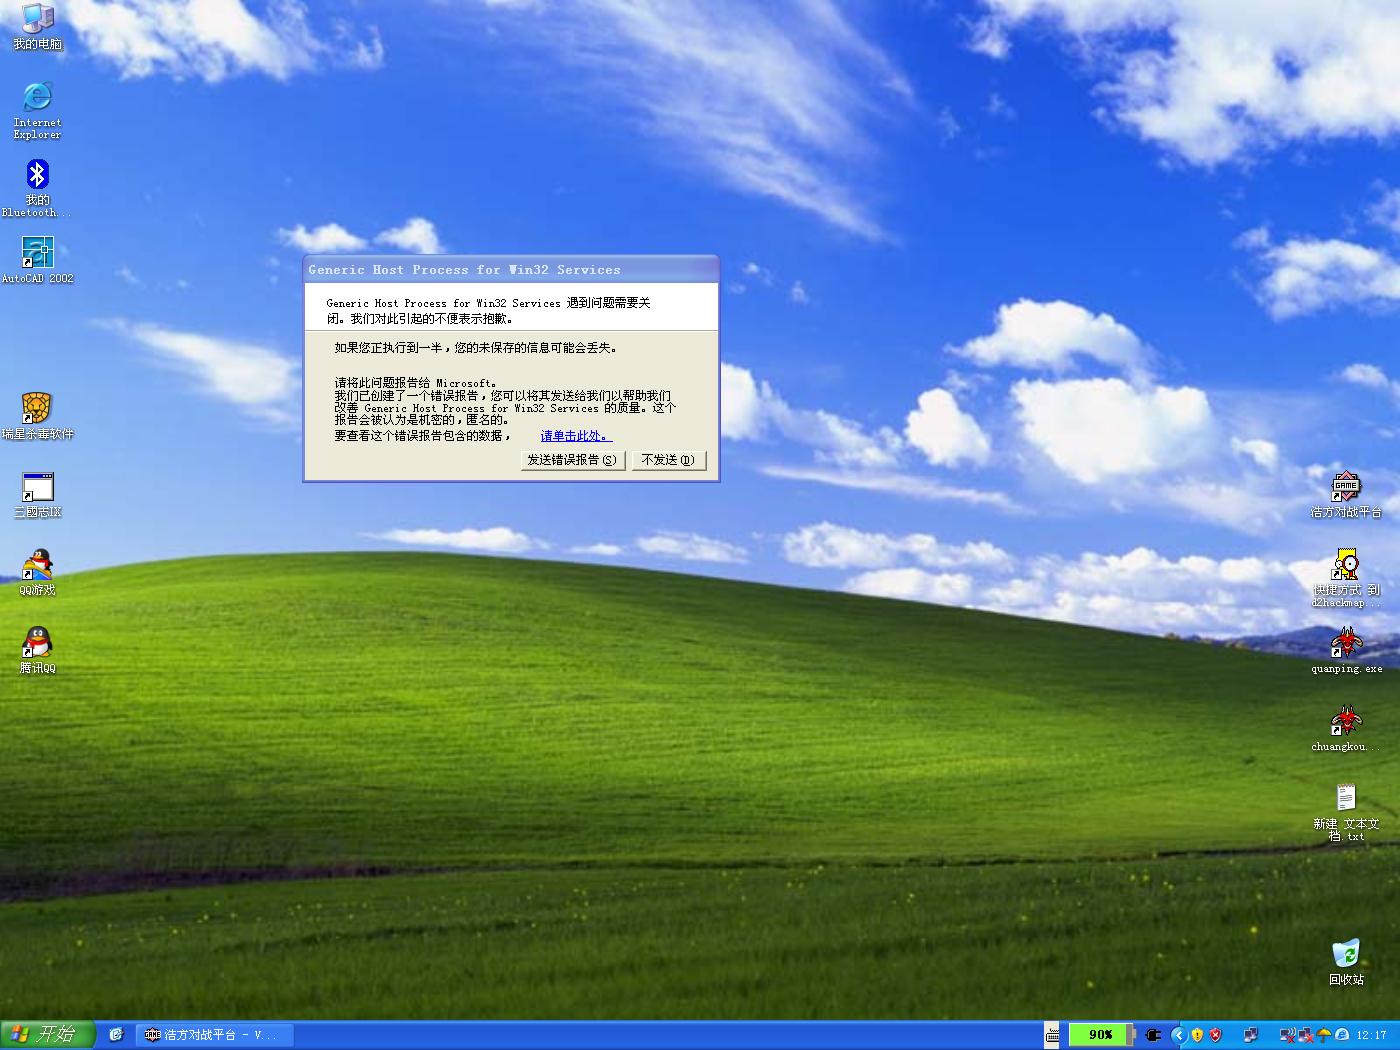Click the power plug tray icon
This screenshot has height=1050, width=1400.
[x=1153, y=1035]
